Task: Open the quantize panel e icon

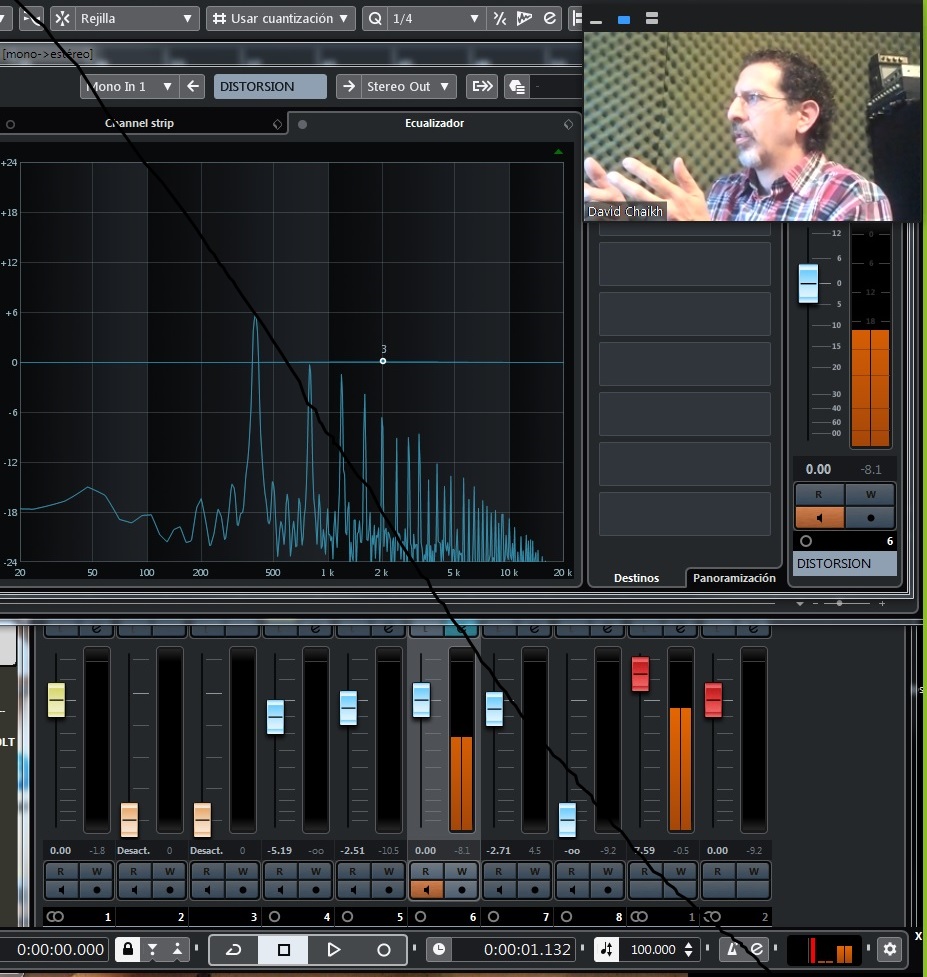Action: [549, 19]
